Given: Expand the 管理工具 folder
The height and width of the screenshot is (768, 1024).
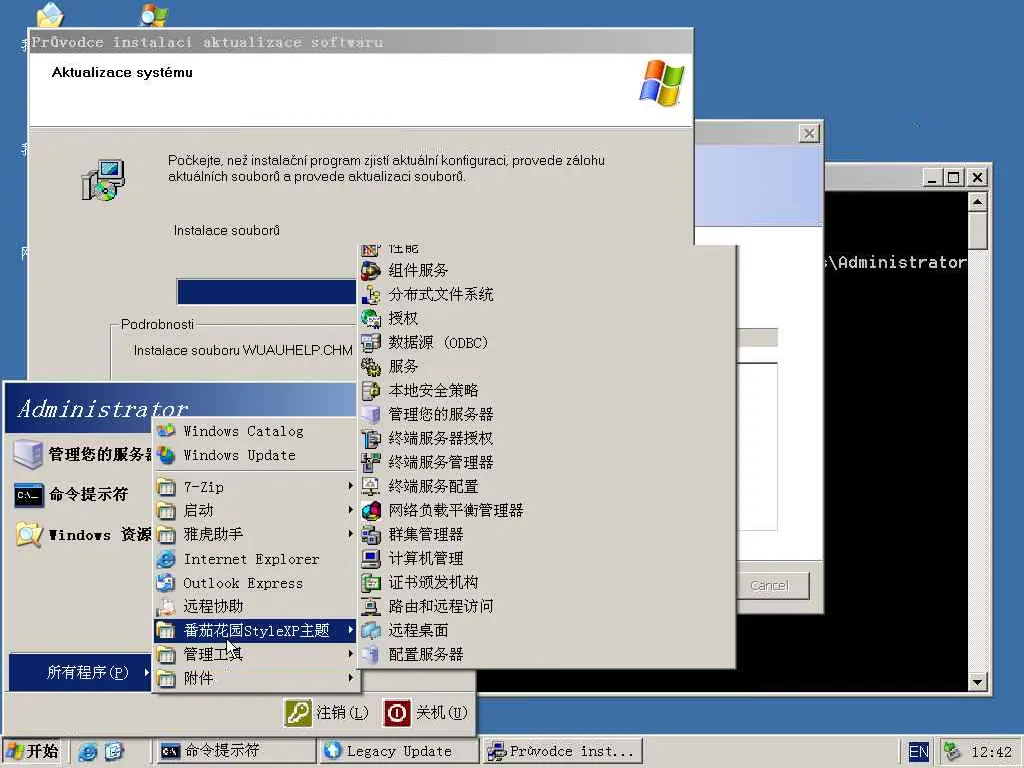Looking at the screenshot, I should coord(255,654).
